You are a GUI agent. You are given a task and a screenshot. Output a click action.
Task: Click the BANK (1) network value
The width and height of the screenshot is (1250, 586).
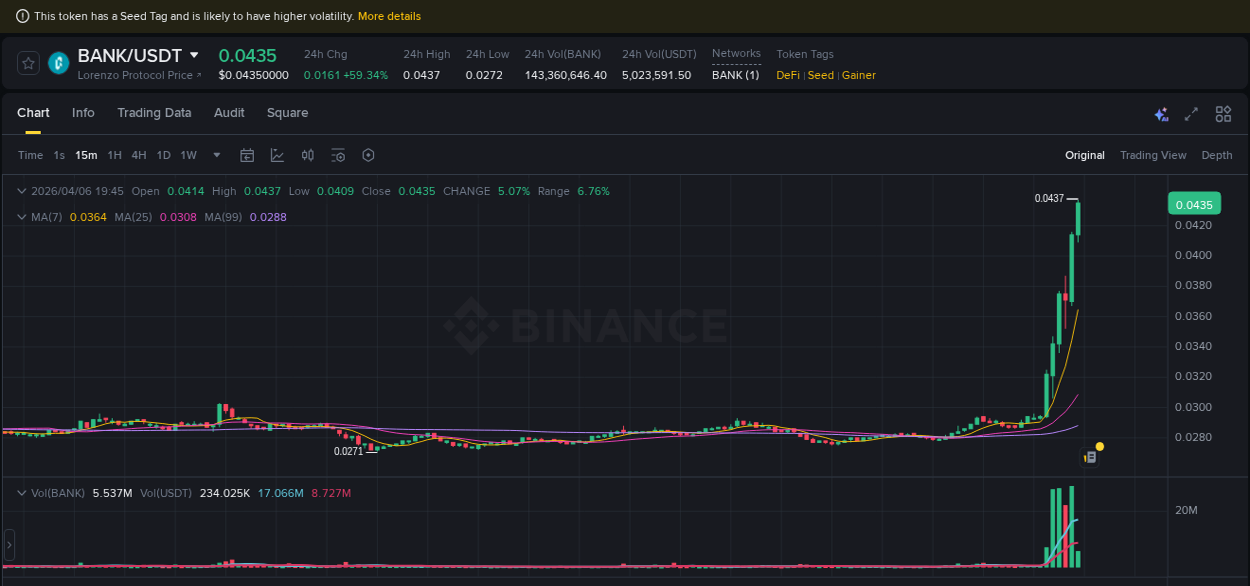click(x=735, y=75)
